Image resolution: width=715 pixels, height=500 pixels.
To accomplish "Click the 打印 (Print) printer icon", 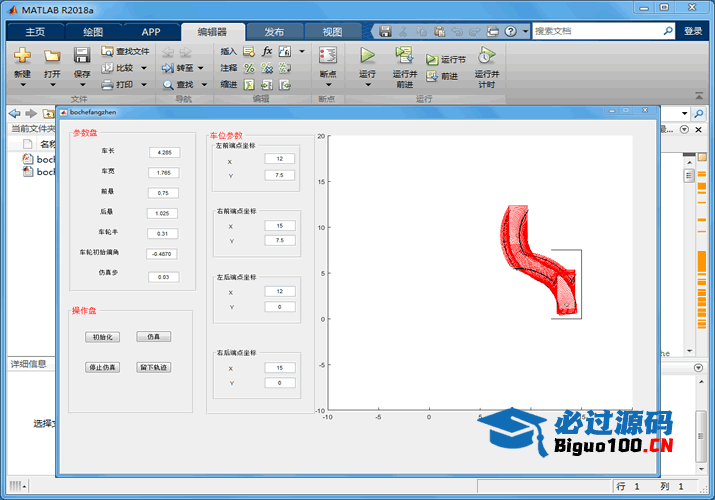I will point(107,85).
